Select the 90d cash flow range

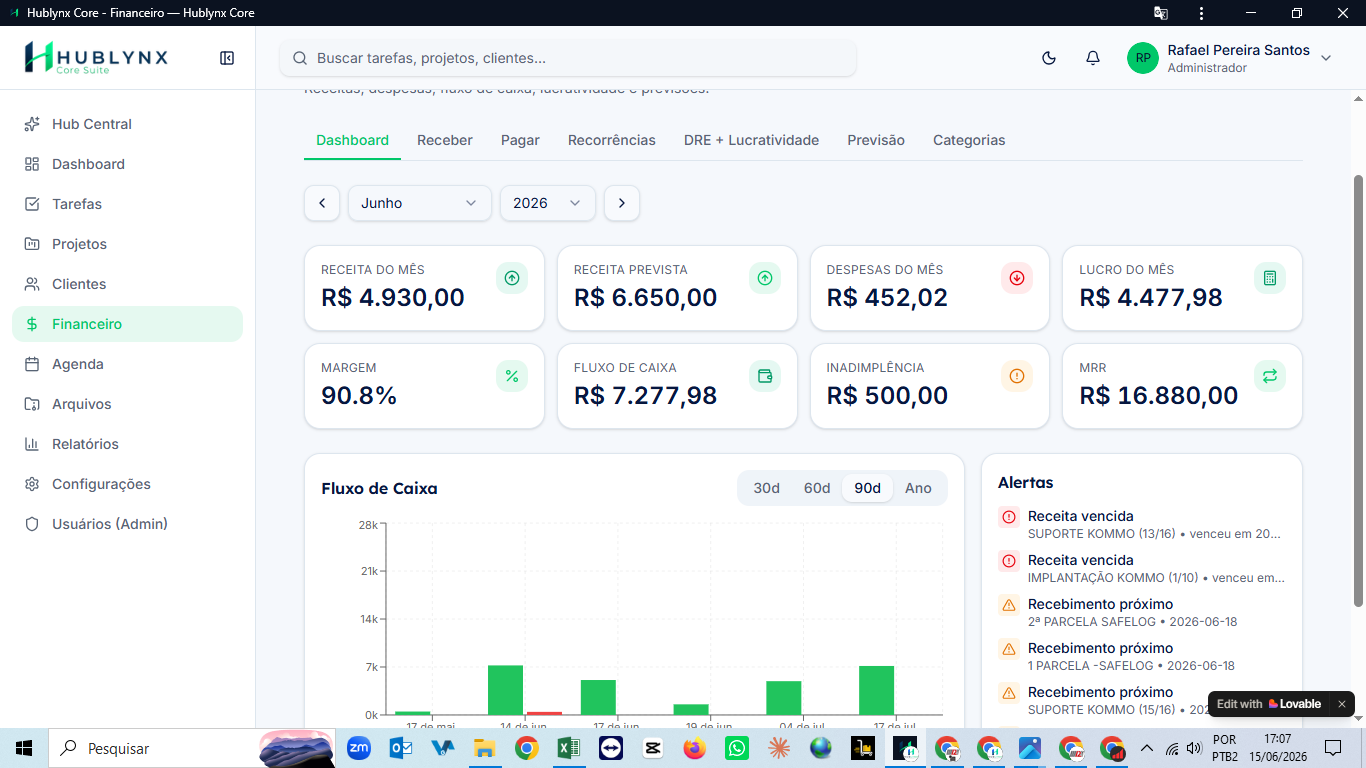[x=868, y=488]
